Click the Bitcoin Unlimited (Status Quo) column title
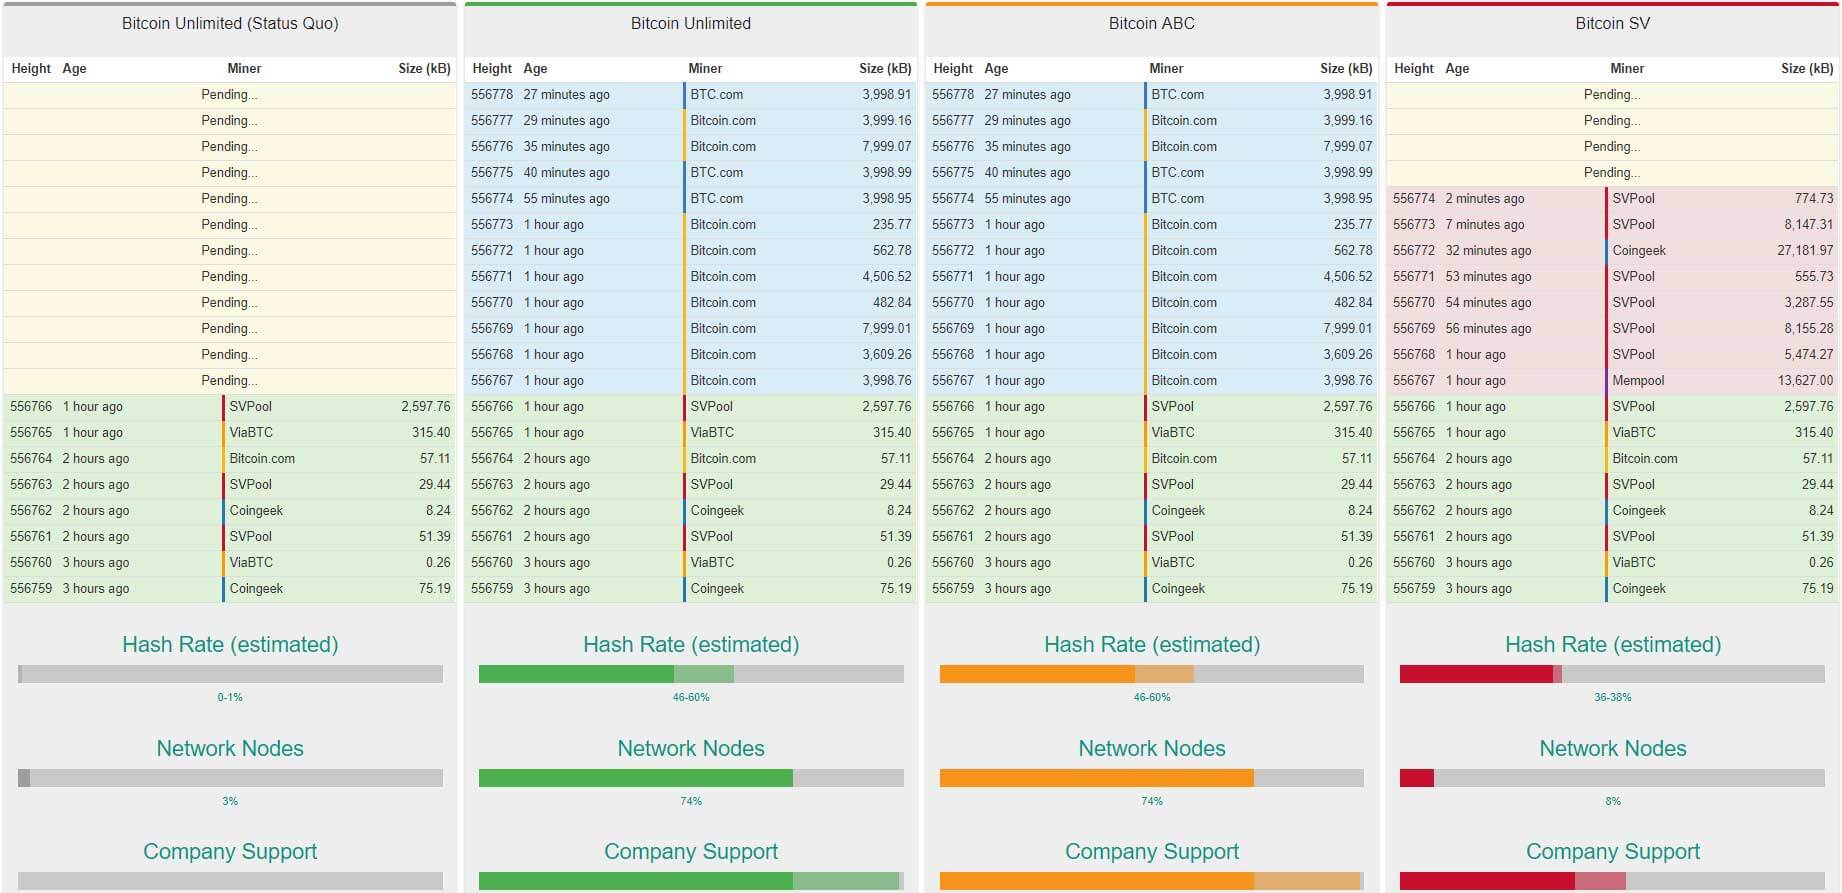The width and height of the screenshot is (1842, 893). coord(230,23)
